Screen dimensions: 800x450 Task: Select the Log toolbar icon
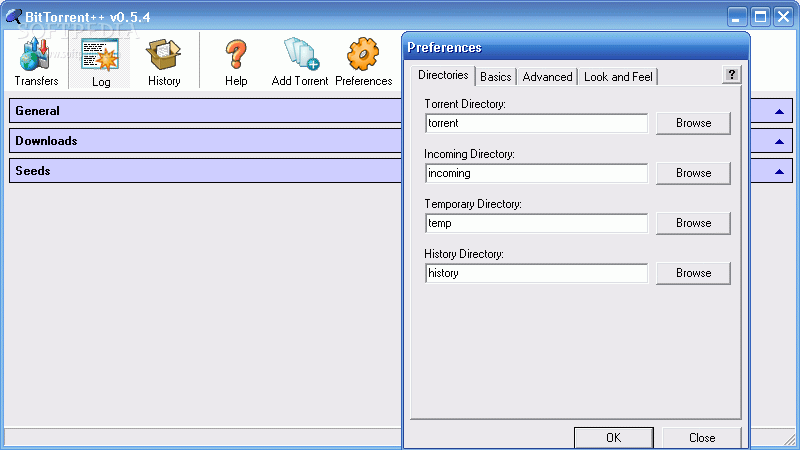100,55
